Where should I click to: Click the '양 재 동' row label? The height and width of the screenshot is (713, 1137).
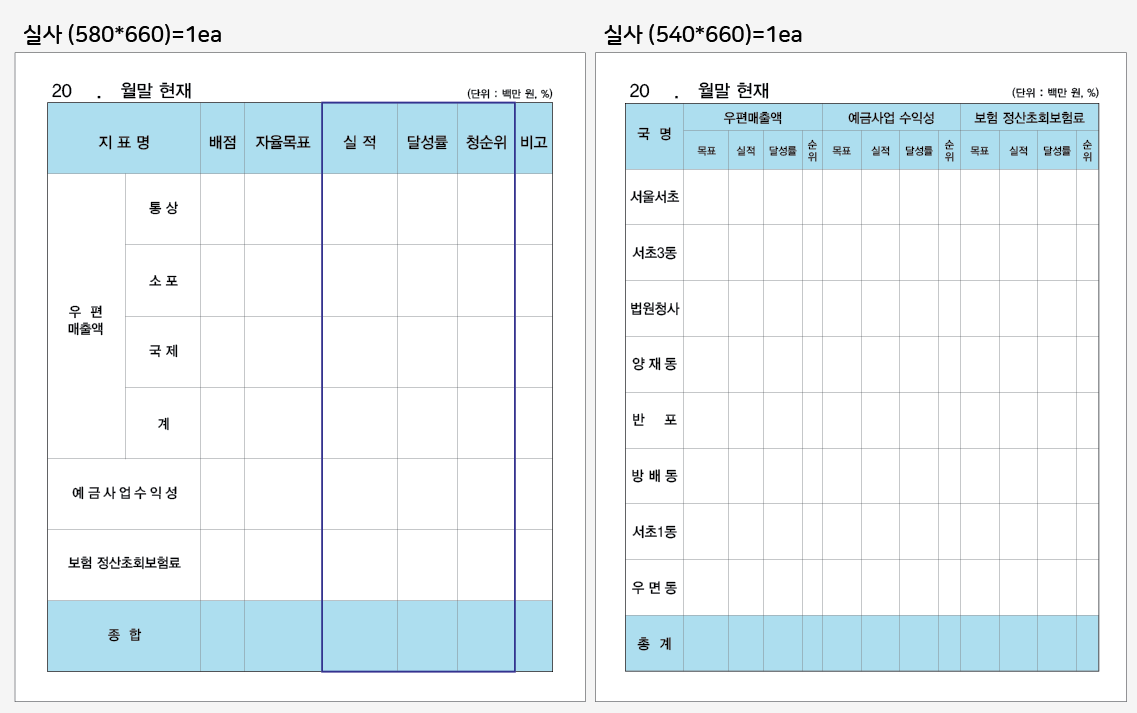click(655, 364)
